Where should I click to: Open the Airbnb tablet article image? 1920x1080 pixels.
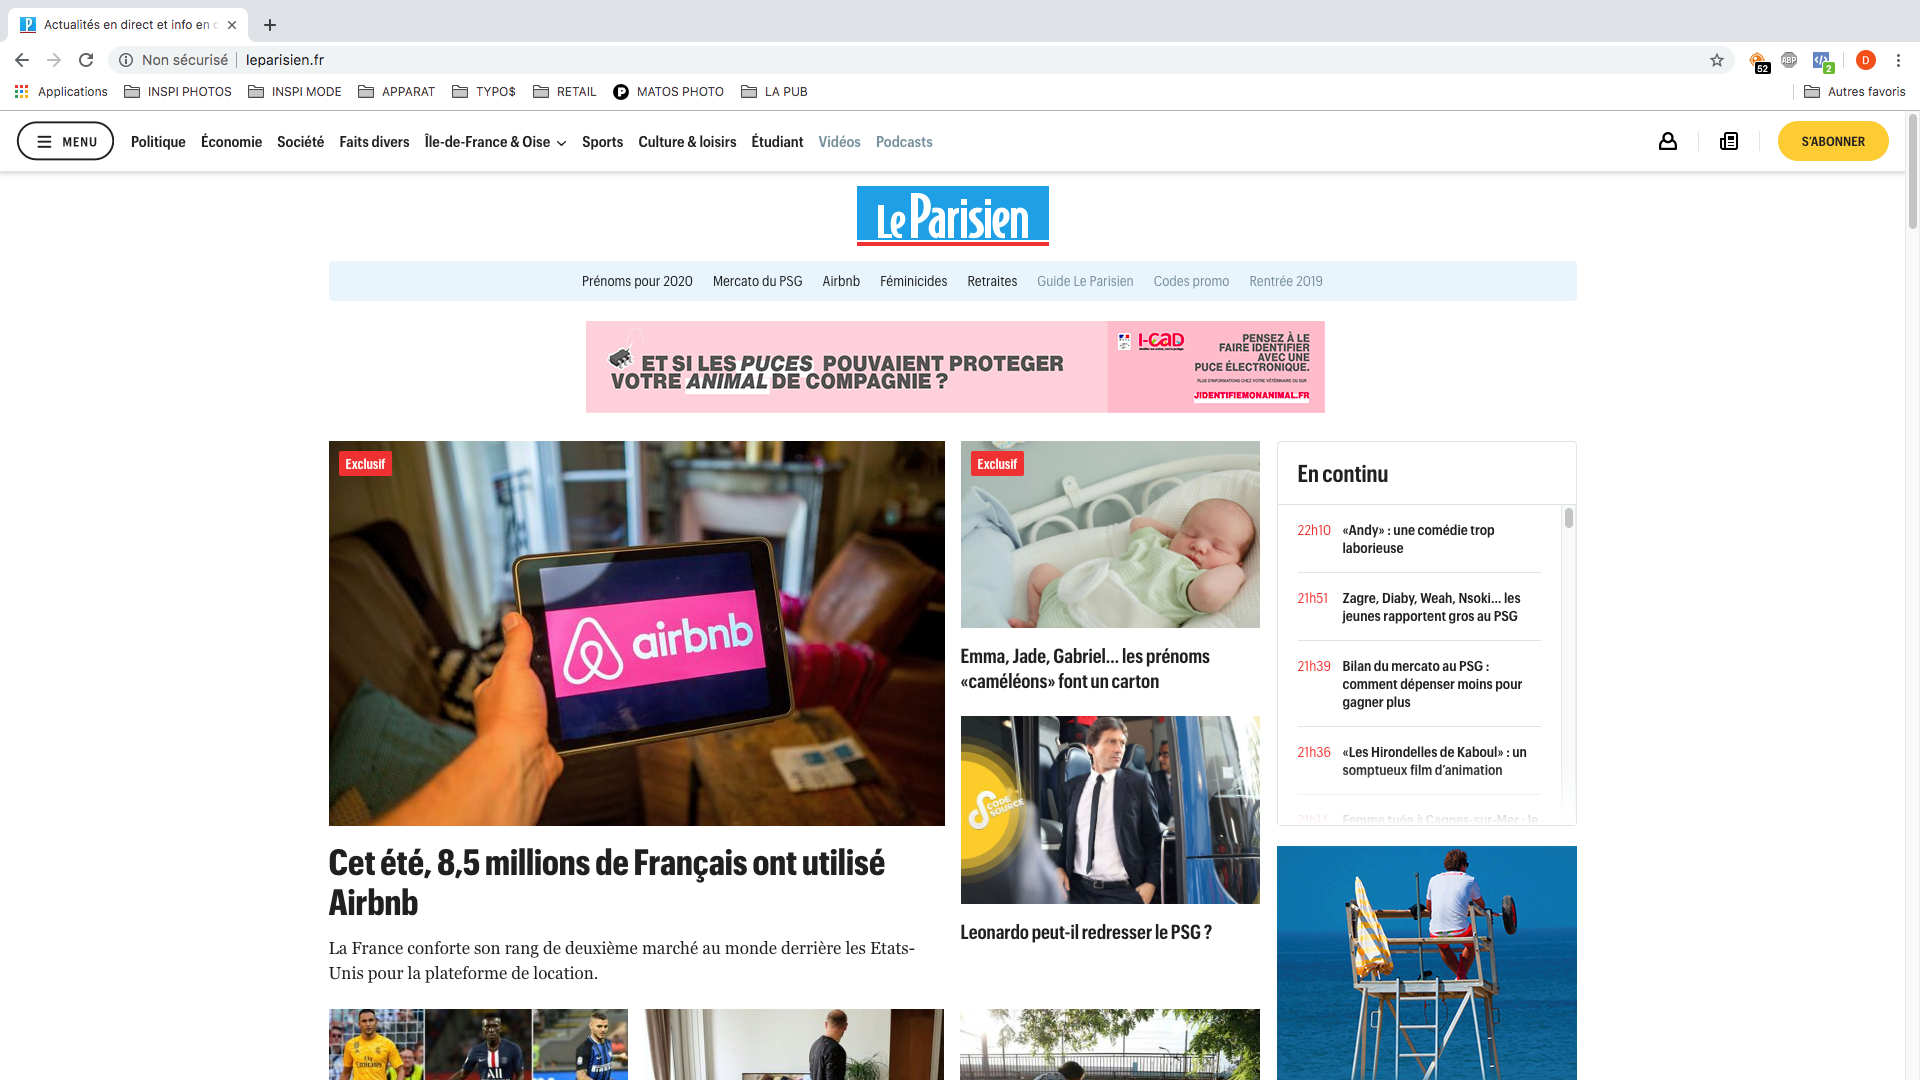pyautogui.click(x=636, y=633)
